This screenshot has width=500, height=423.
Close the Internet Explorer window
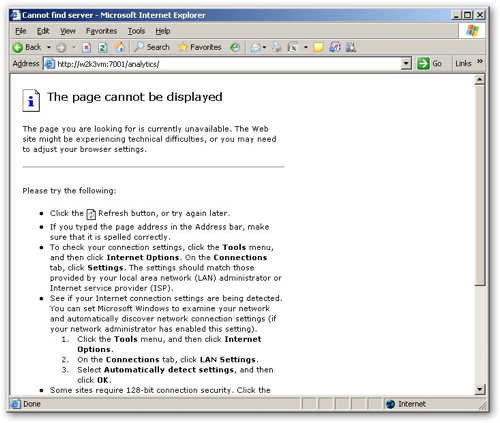[479, 15]
